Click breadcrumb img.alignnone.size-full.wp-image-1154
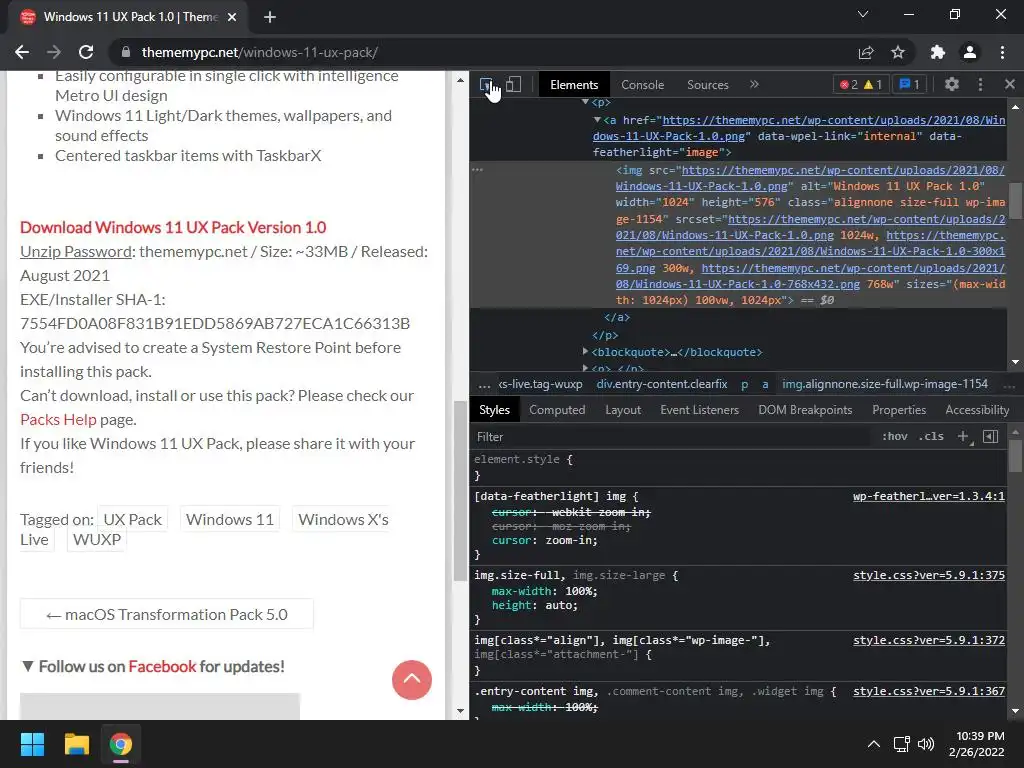Screen dimensions: 1024x768 point(885,384)
